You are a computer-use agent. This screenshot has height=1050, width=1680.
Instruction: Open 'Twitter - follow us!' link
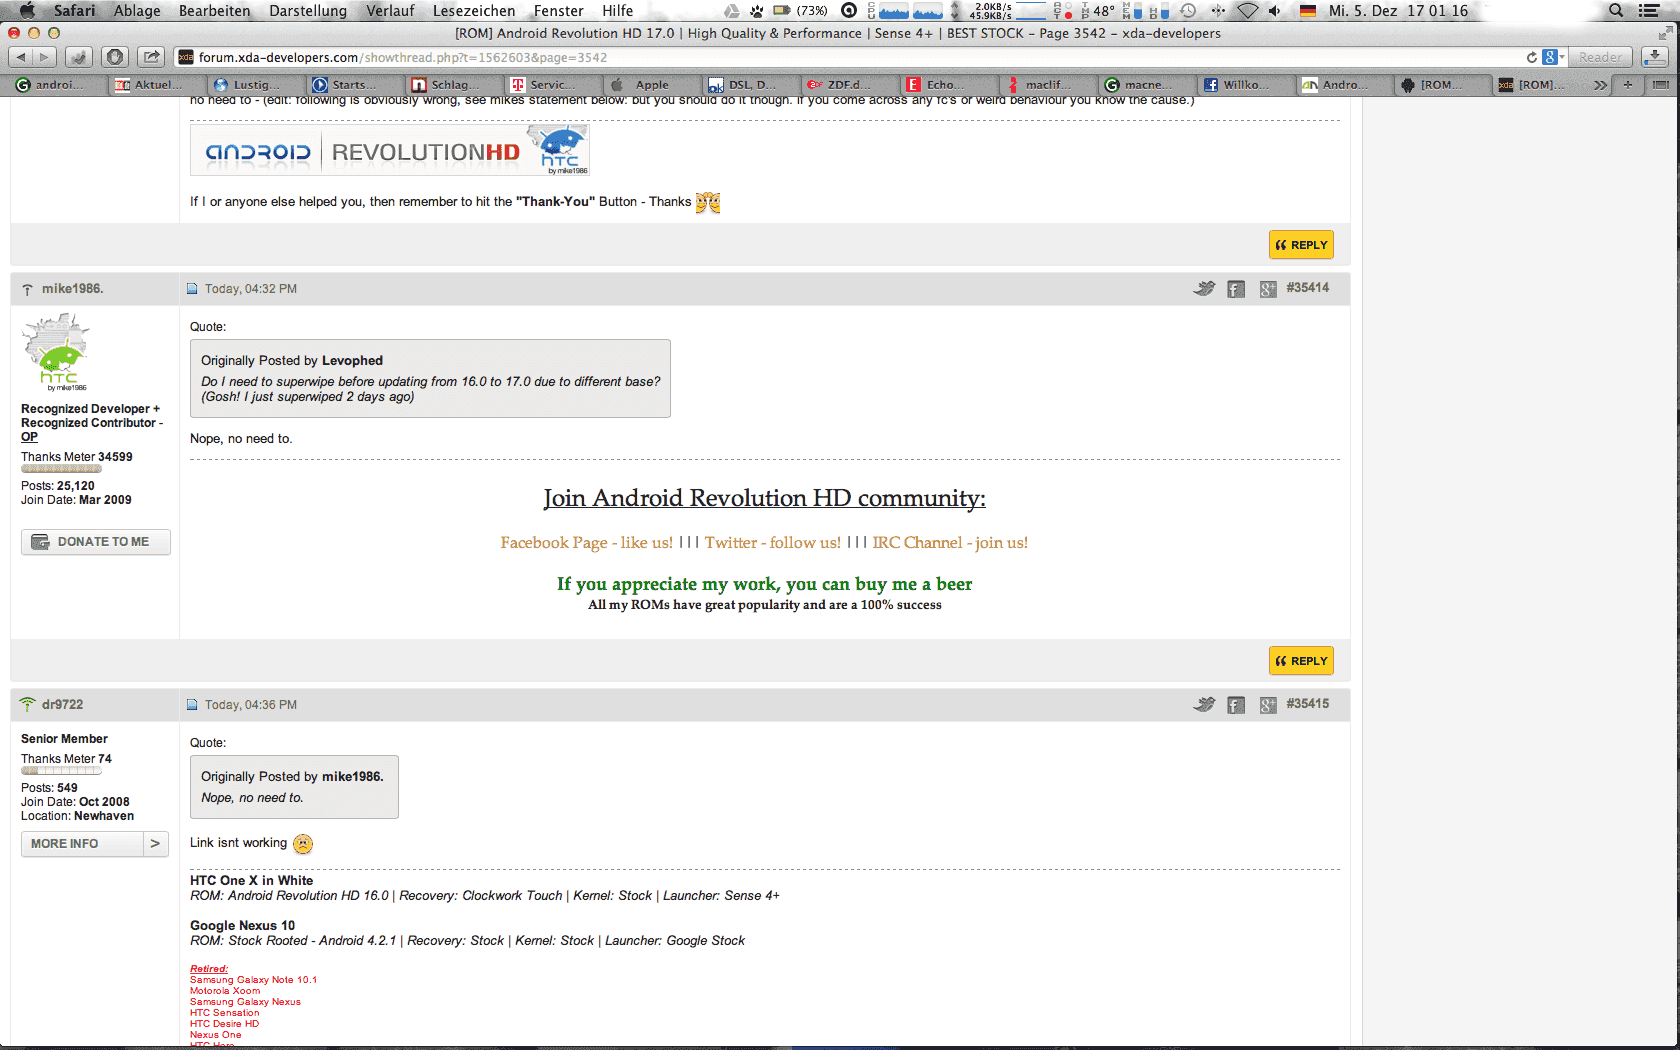pos(772,543)
